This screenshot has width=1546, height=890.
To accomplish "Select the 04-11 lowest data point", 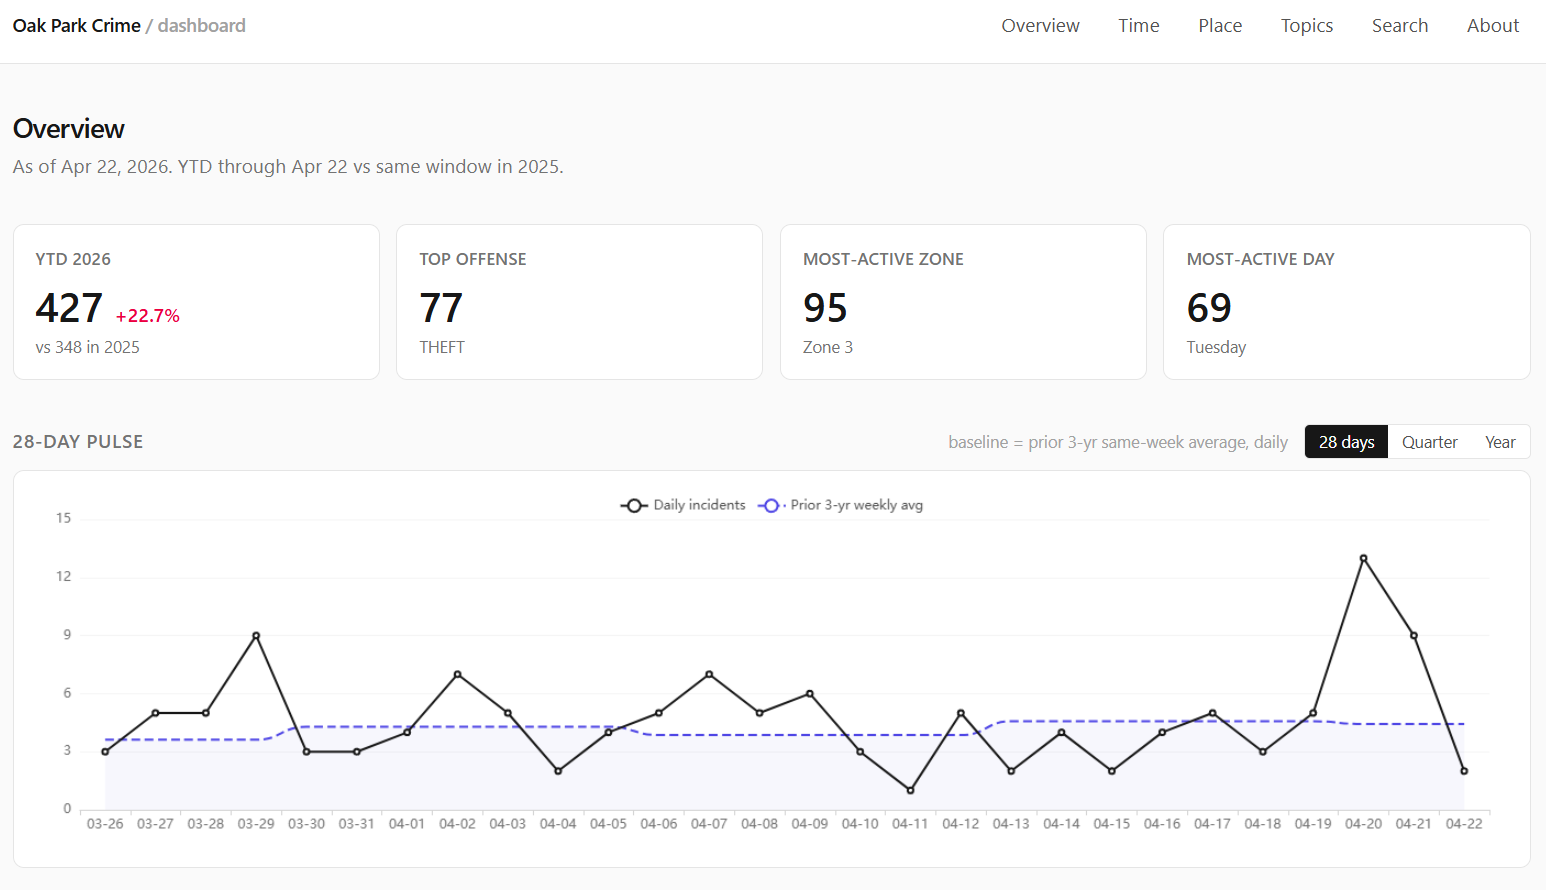I will 910,790.
